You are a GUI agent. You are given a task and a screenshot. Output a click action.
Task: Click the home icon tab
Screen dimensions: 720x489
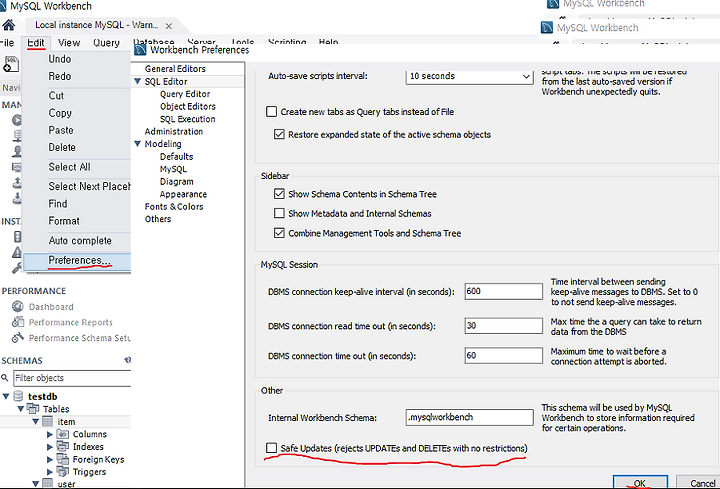click(8, 25)
